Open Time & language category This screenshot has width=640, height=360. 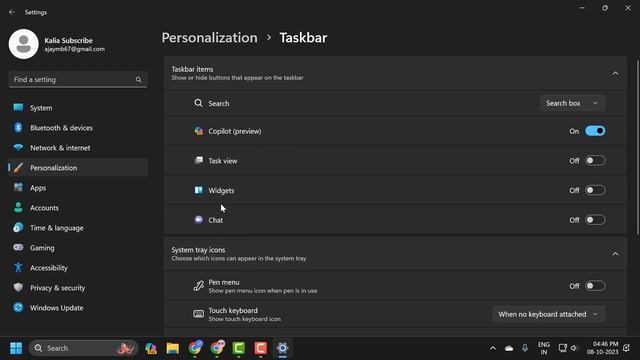click(x=78, y=228)
